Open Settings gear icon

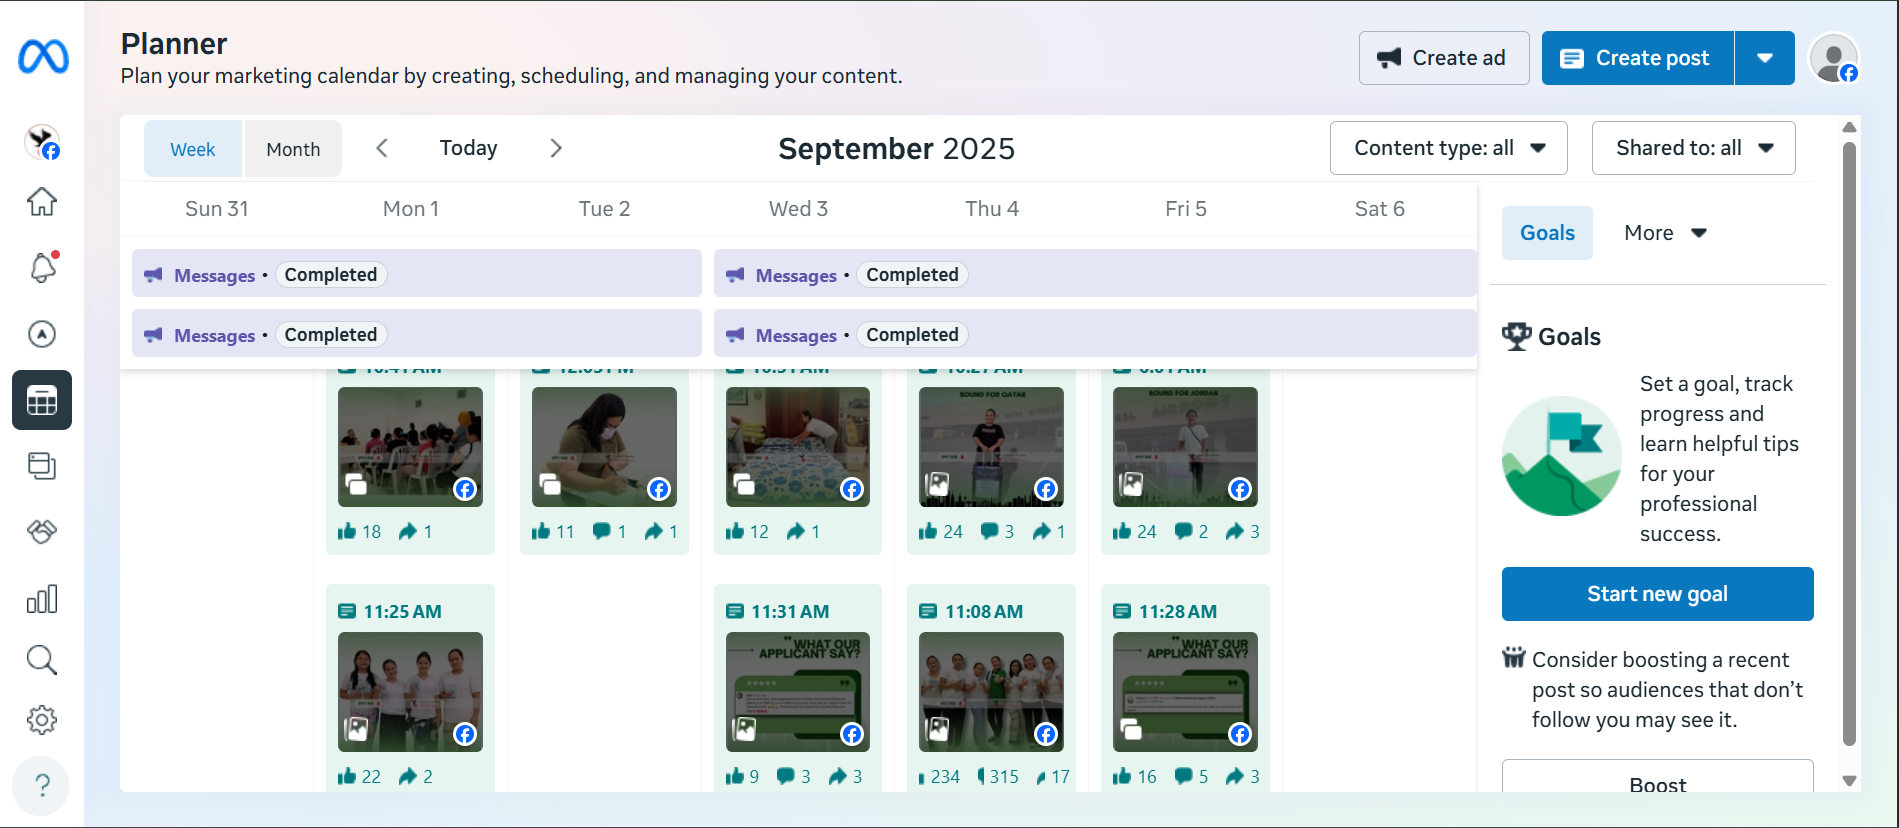pyautogui.click(x=42, y=720)
